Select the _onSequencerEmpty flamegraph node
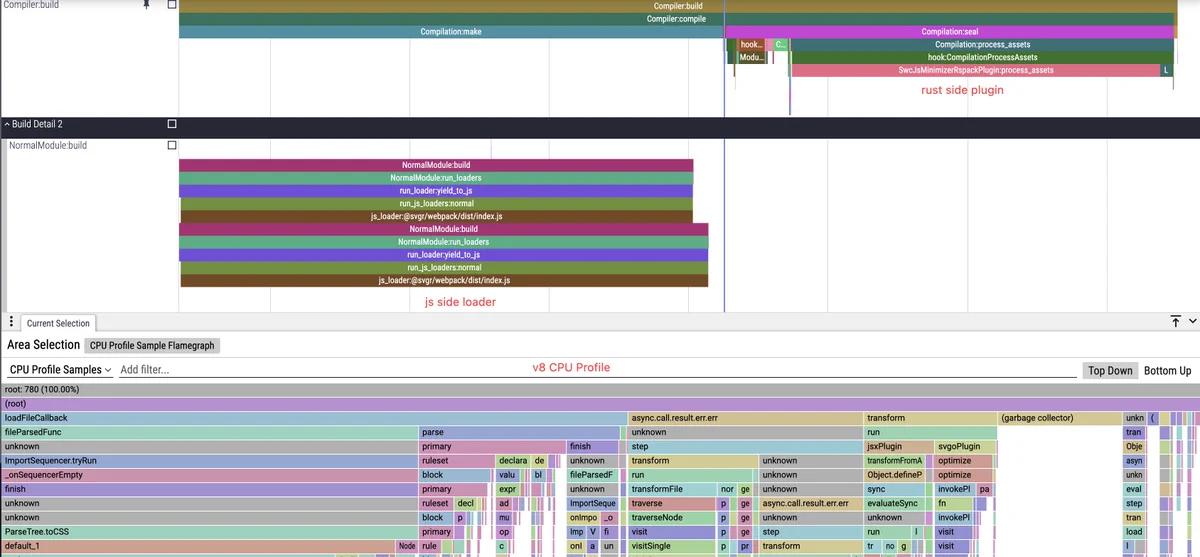1200x557 pixels. pos(209,475)
